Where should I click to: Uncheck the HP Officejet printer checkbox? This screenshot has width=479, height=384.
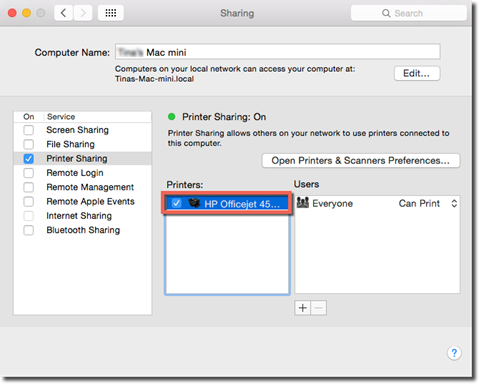pos(176,203)
